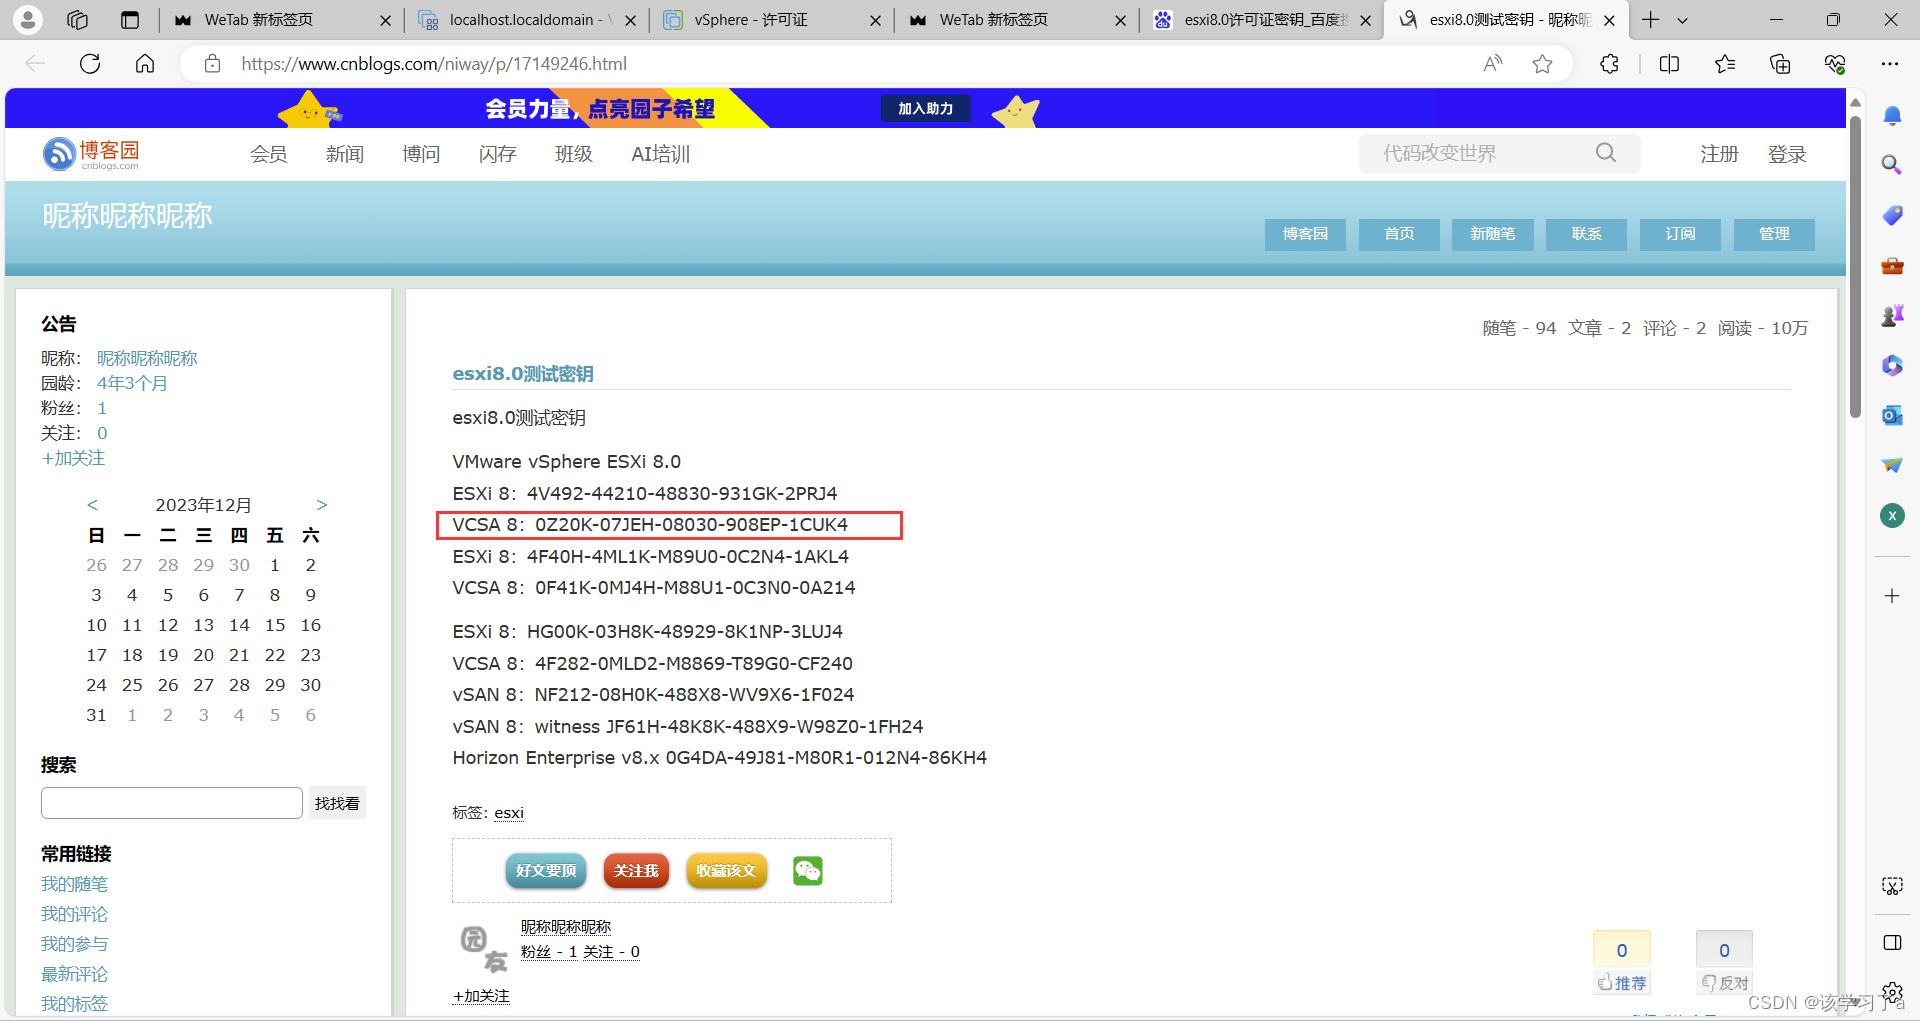Open 博问 in the top navigation
Viewport: 1920px width, 1021px height.
tap(421, 154)
